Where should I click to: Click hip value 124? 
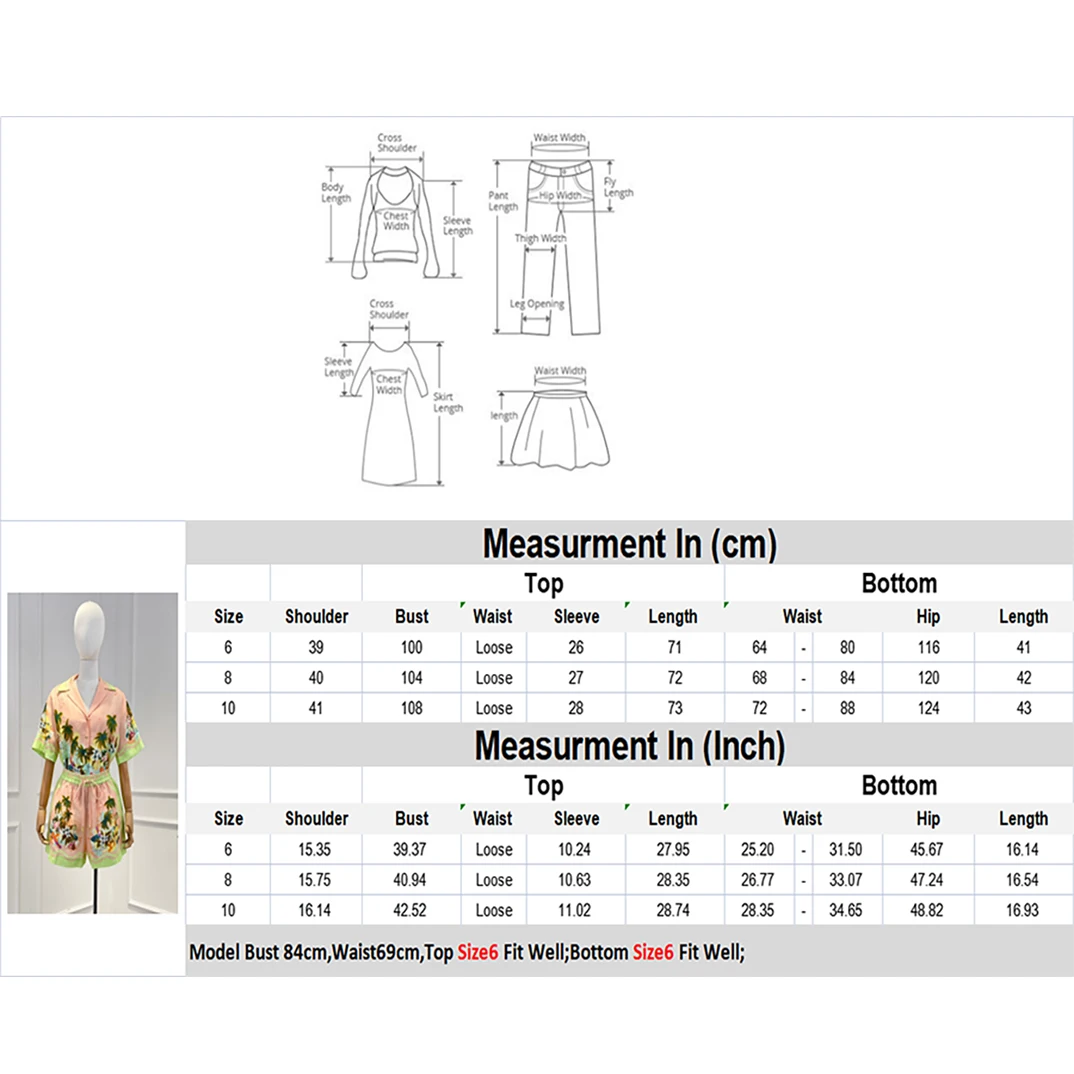pos(929,708)
